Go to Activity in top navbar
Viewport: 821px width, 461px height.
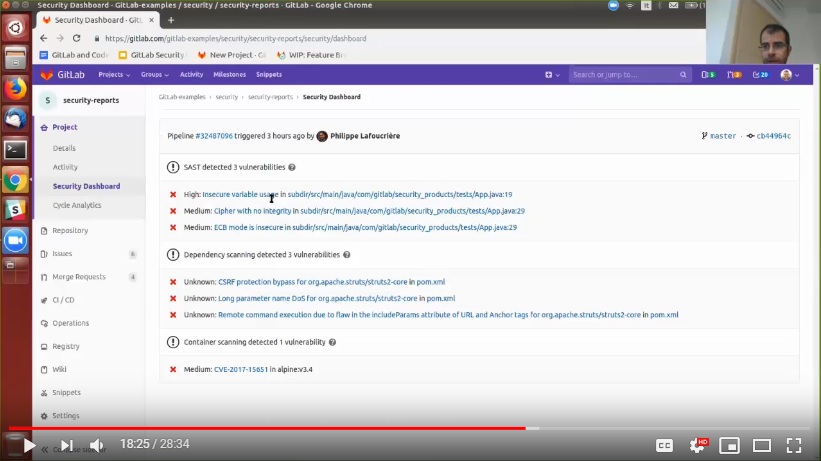[x=191, y=75]
